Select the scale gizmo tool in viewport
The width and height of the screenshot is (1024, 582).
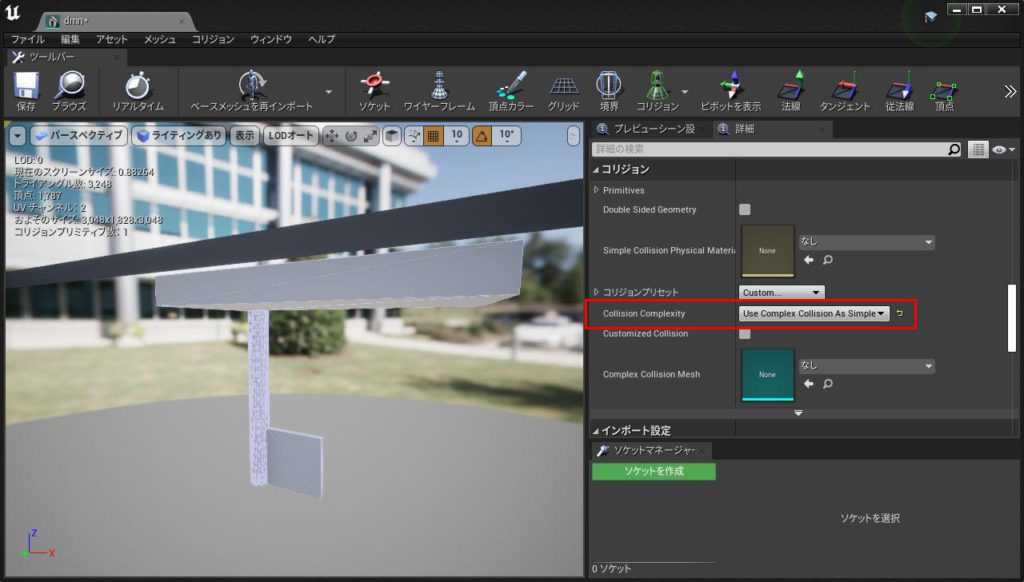(370, 136)
